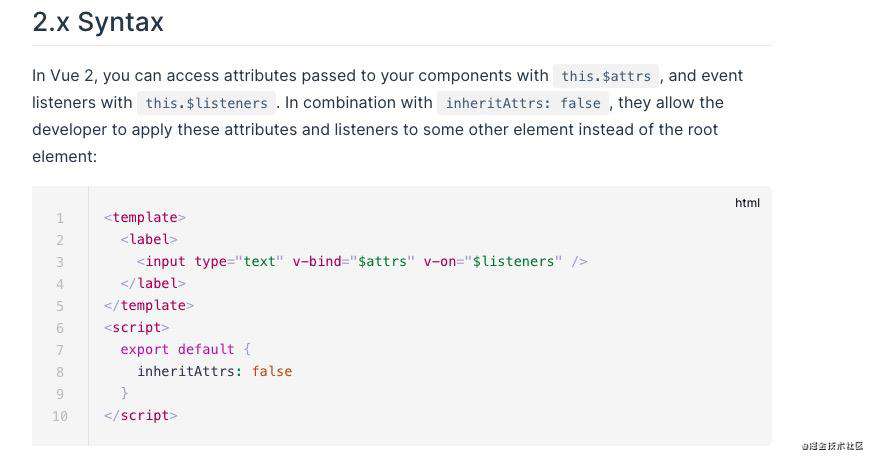Click the "export default" code line
The image size is (873, 459).
pyautogui.click(x=185, y=349)
